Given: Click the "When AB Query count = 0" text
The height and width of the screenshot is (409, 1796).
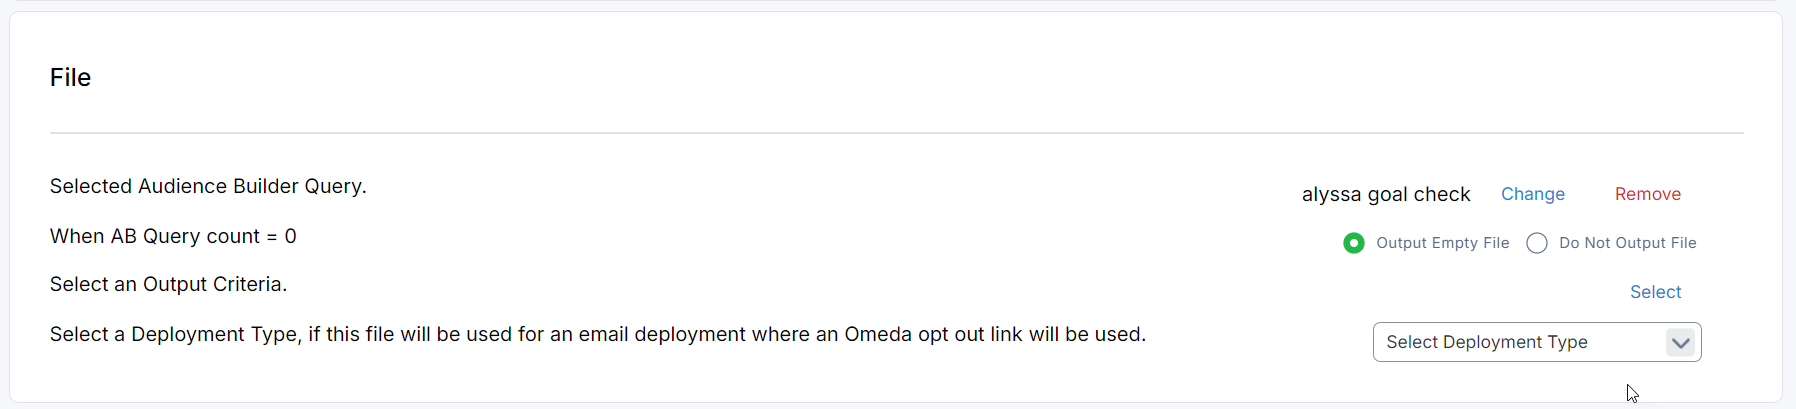Looking at the screenshot, I should 173,236.
